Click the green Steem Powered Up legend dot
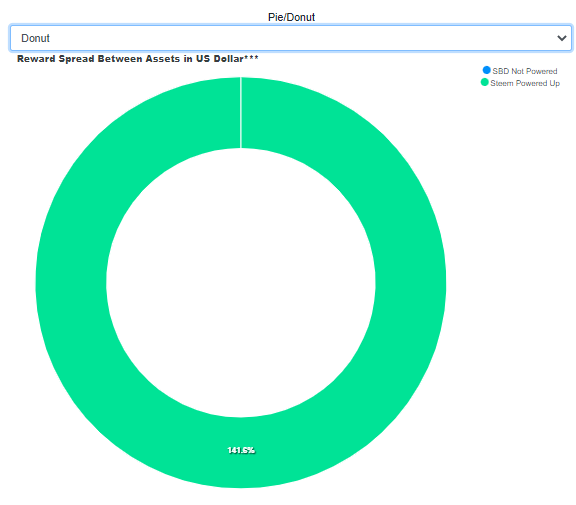Image resolution: width=576 pixels, height=505 pixels. click(x=485, y=82)
